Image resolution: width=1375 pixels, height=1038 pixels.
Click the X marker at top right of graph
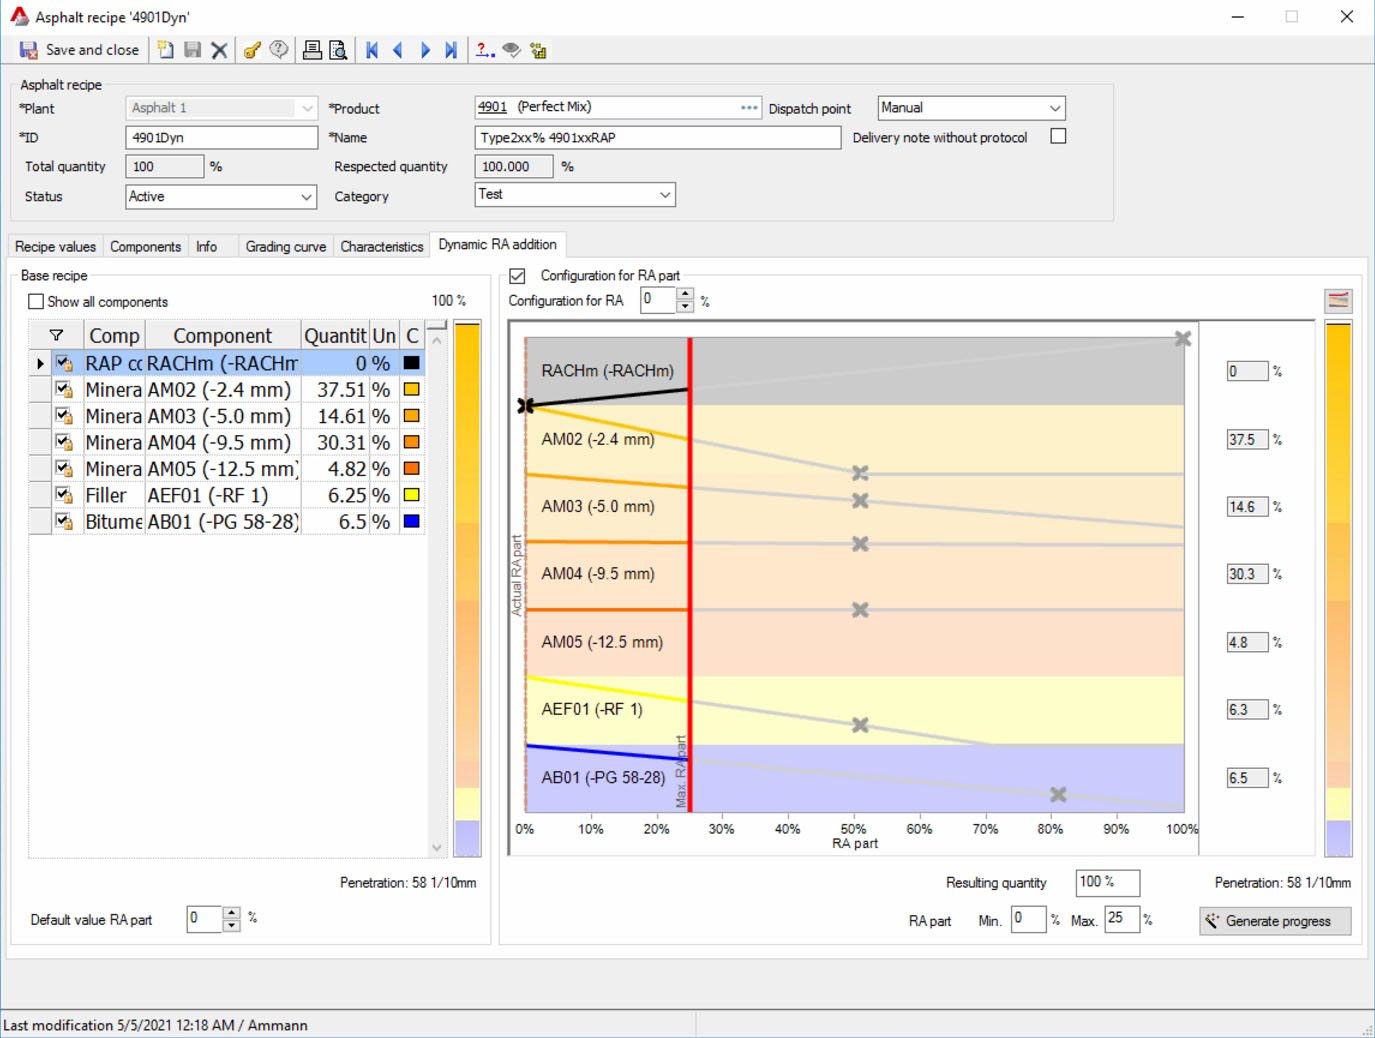(1183, 339)
